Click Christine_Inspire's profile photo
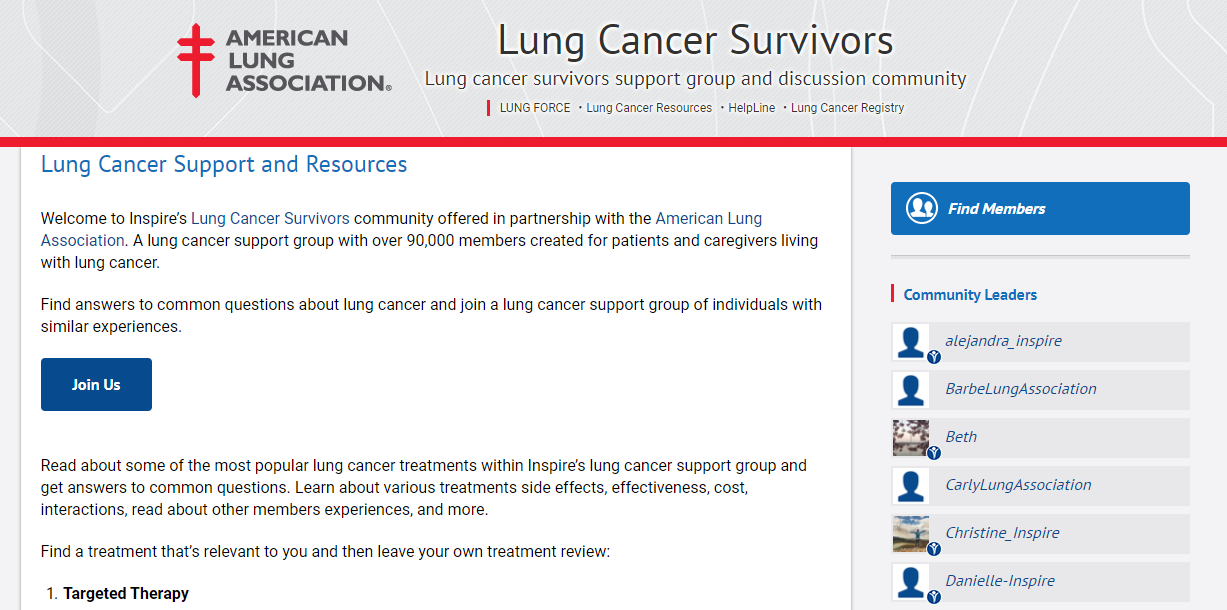This screenshot has width=1227, height=610. (911, 534)
